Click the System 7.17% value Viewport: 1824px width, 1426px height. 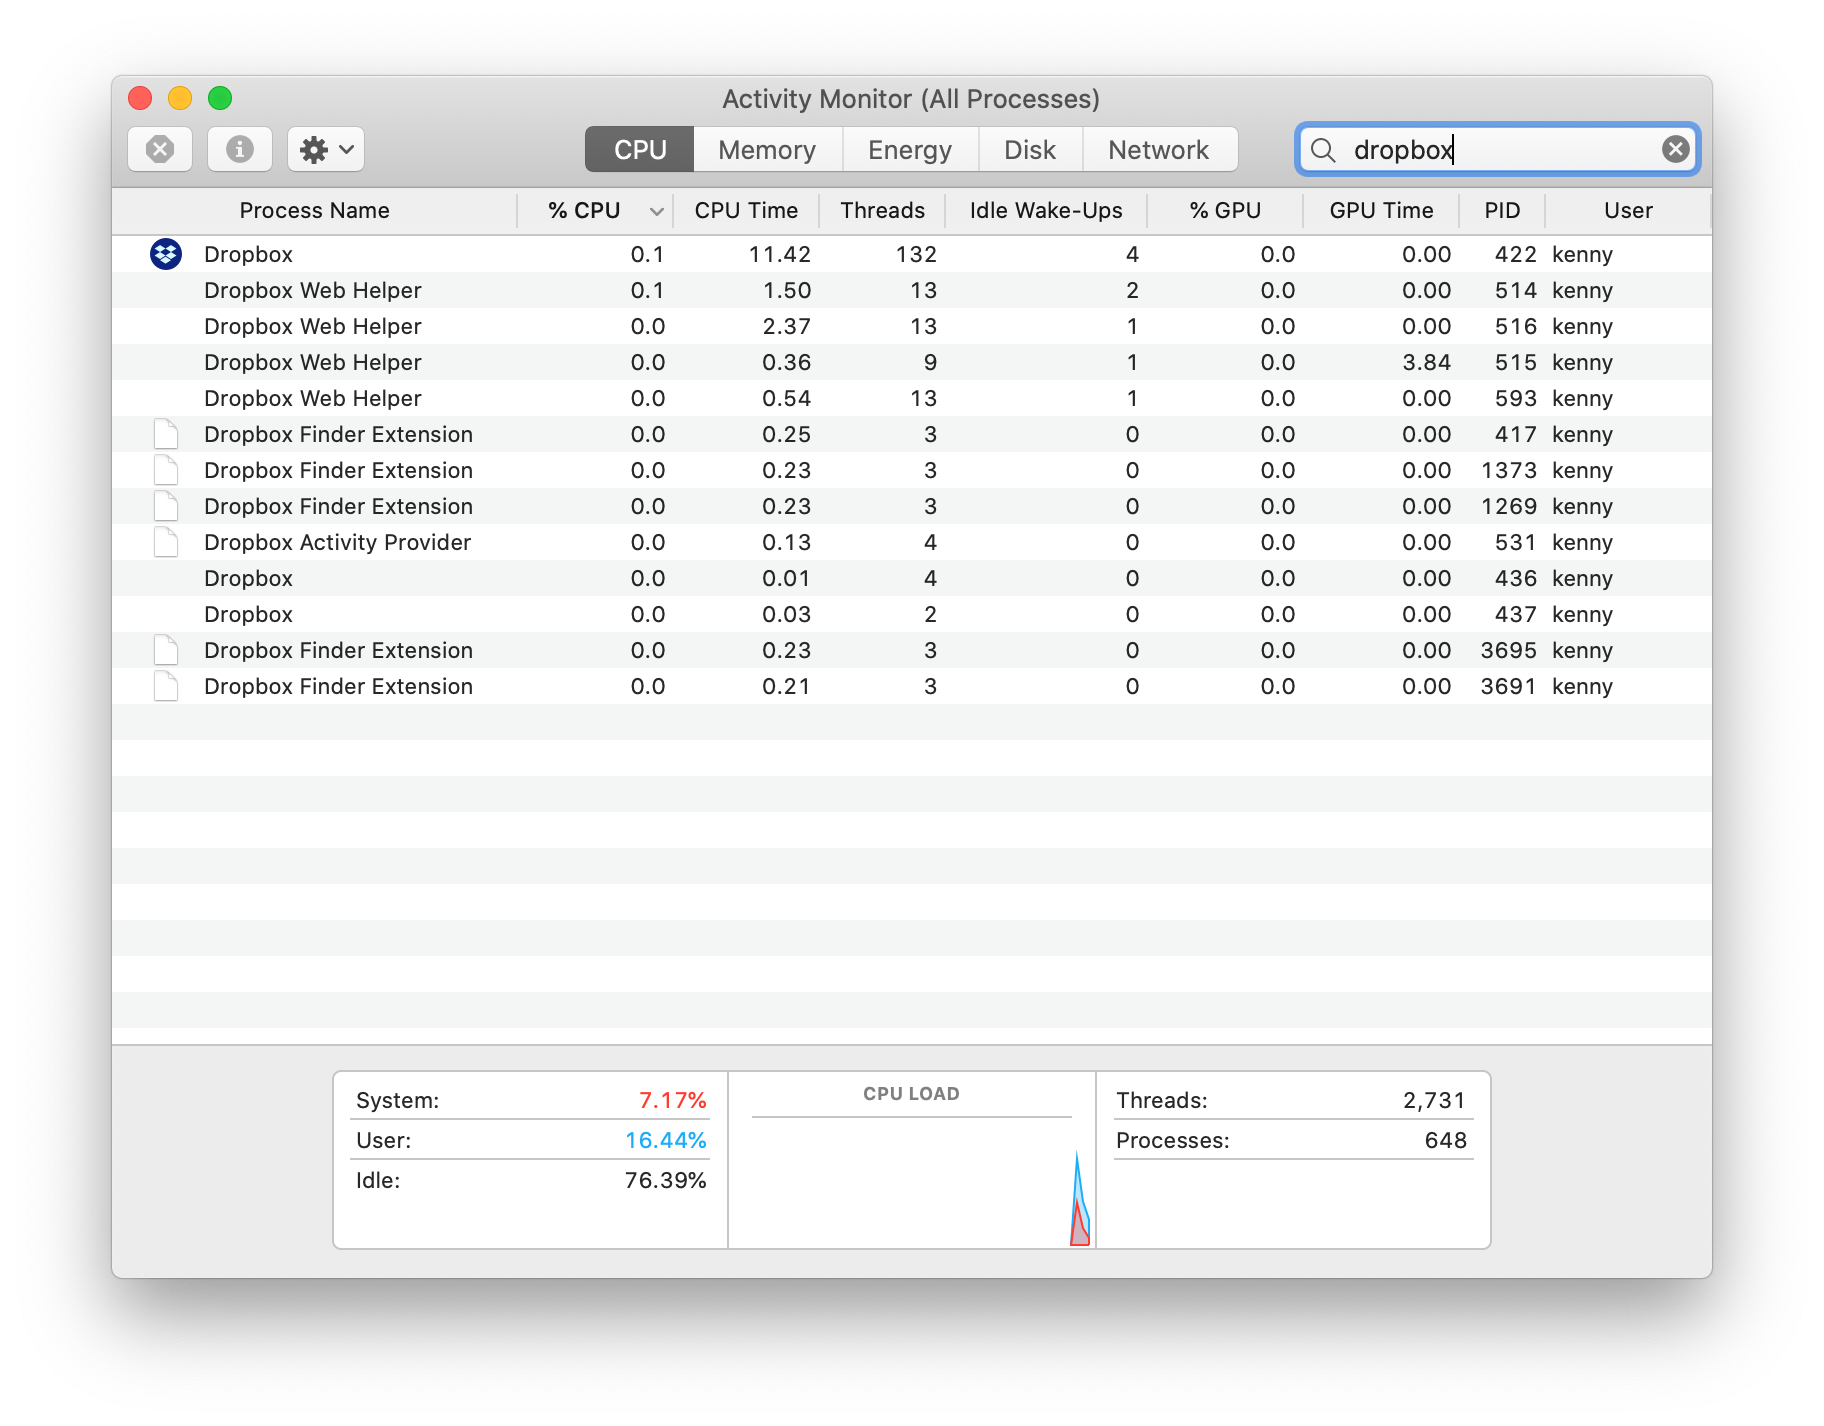pyautogui.click(x=672, y=1100)
